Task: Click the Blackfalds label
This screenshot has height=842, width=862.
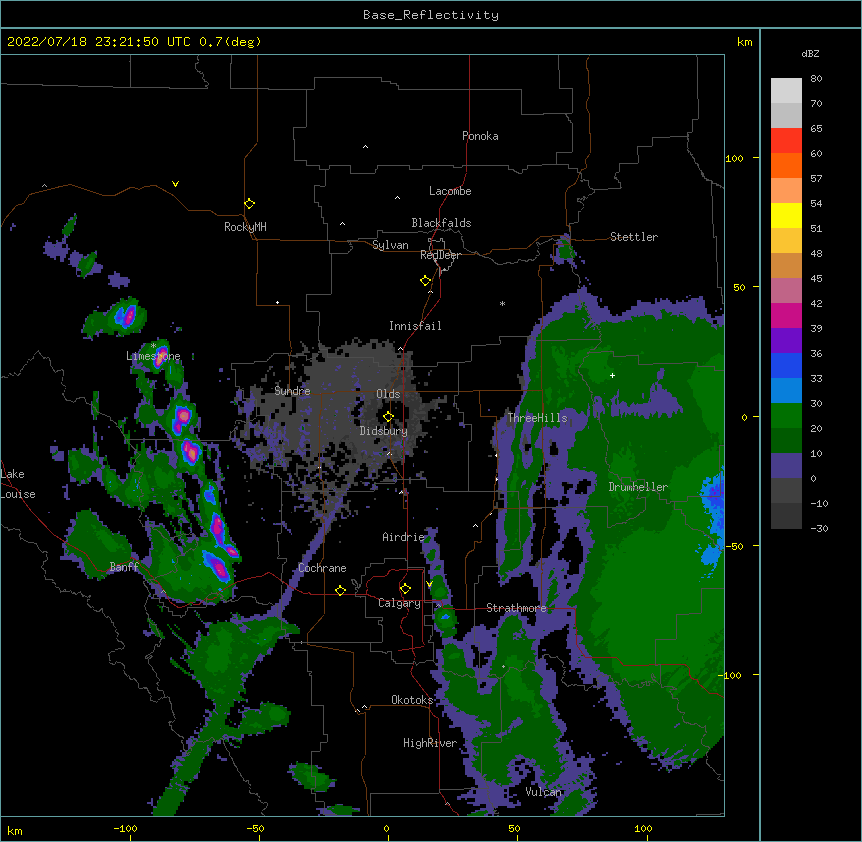Action: pyautogui.click(x=441, y=223)
